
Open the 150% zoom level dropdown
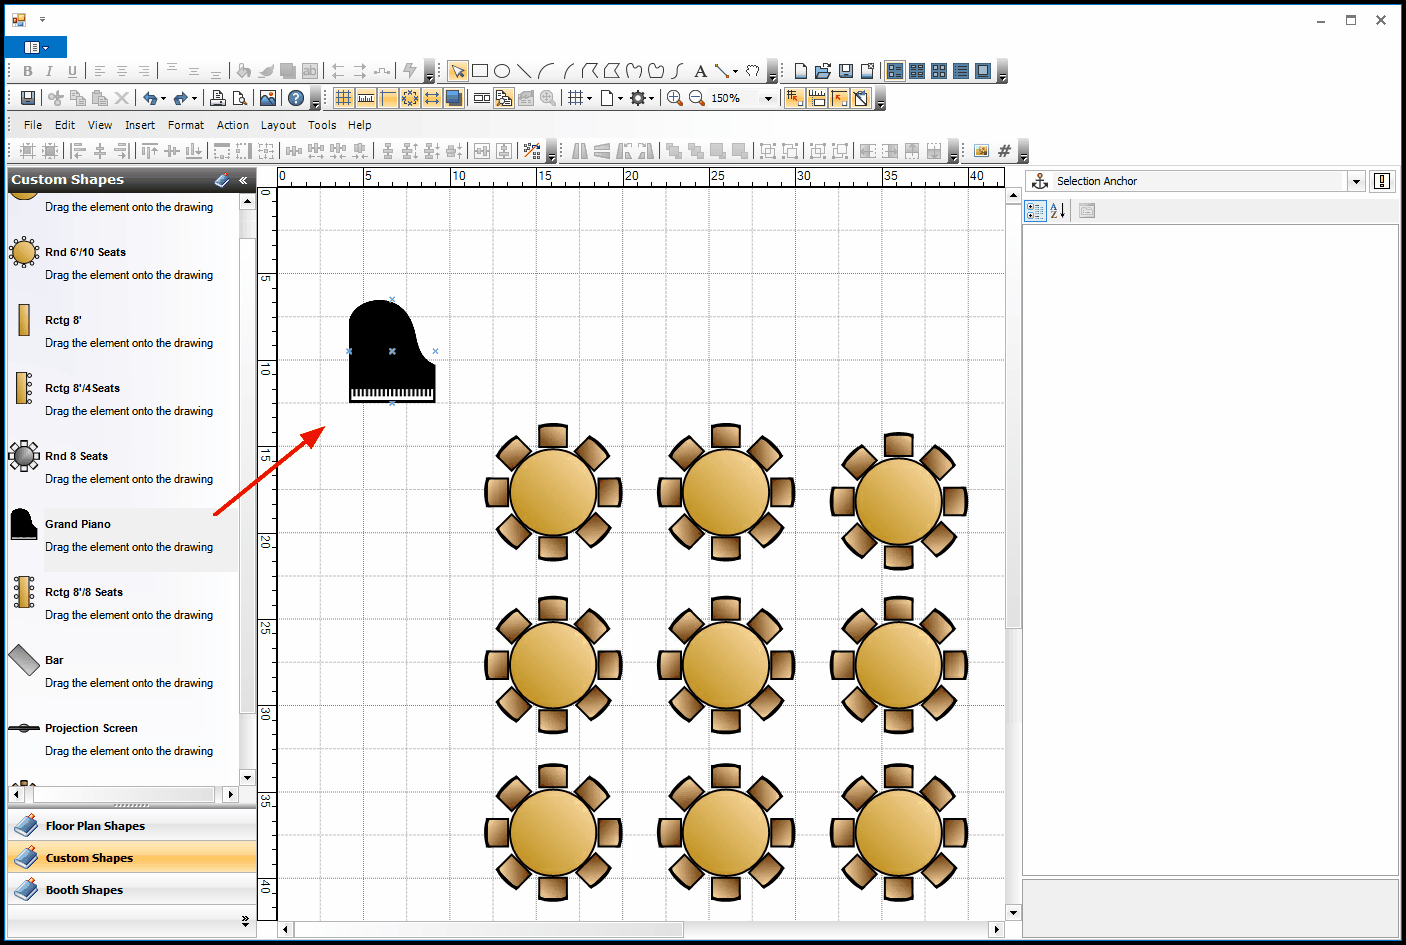coord(768,98)
